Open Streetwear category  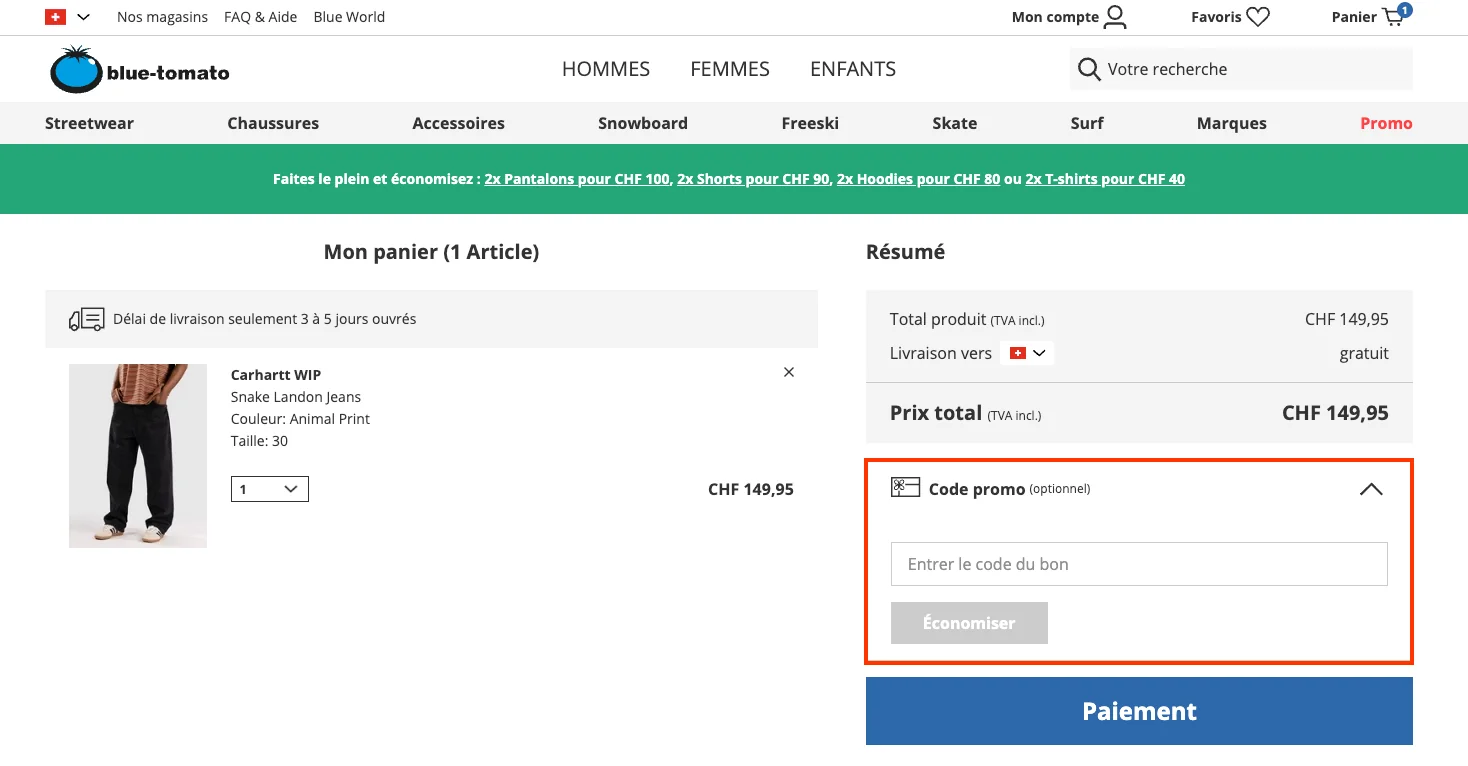point(89,123)
